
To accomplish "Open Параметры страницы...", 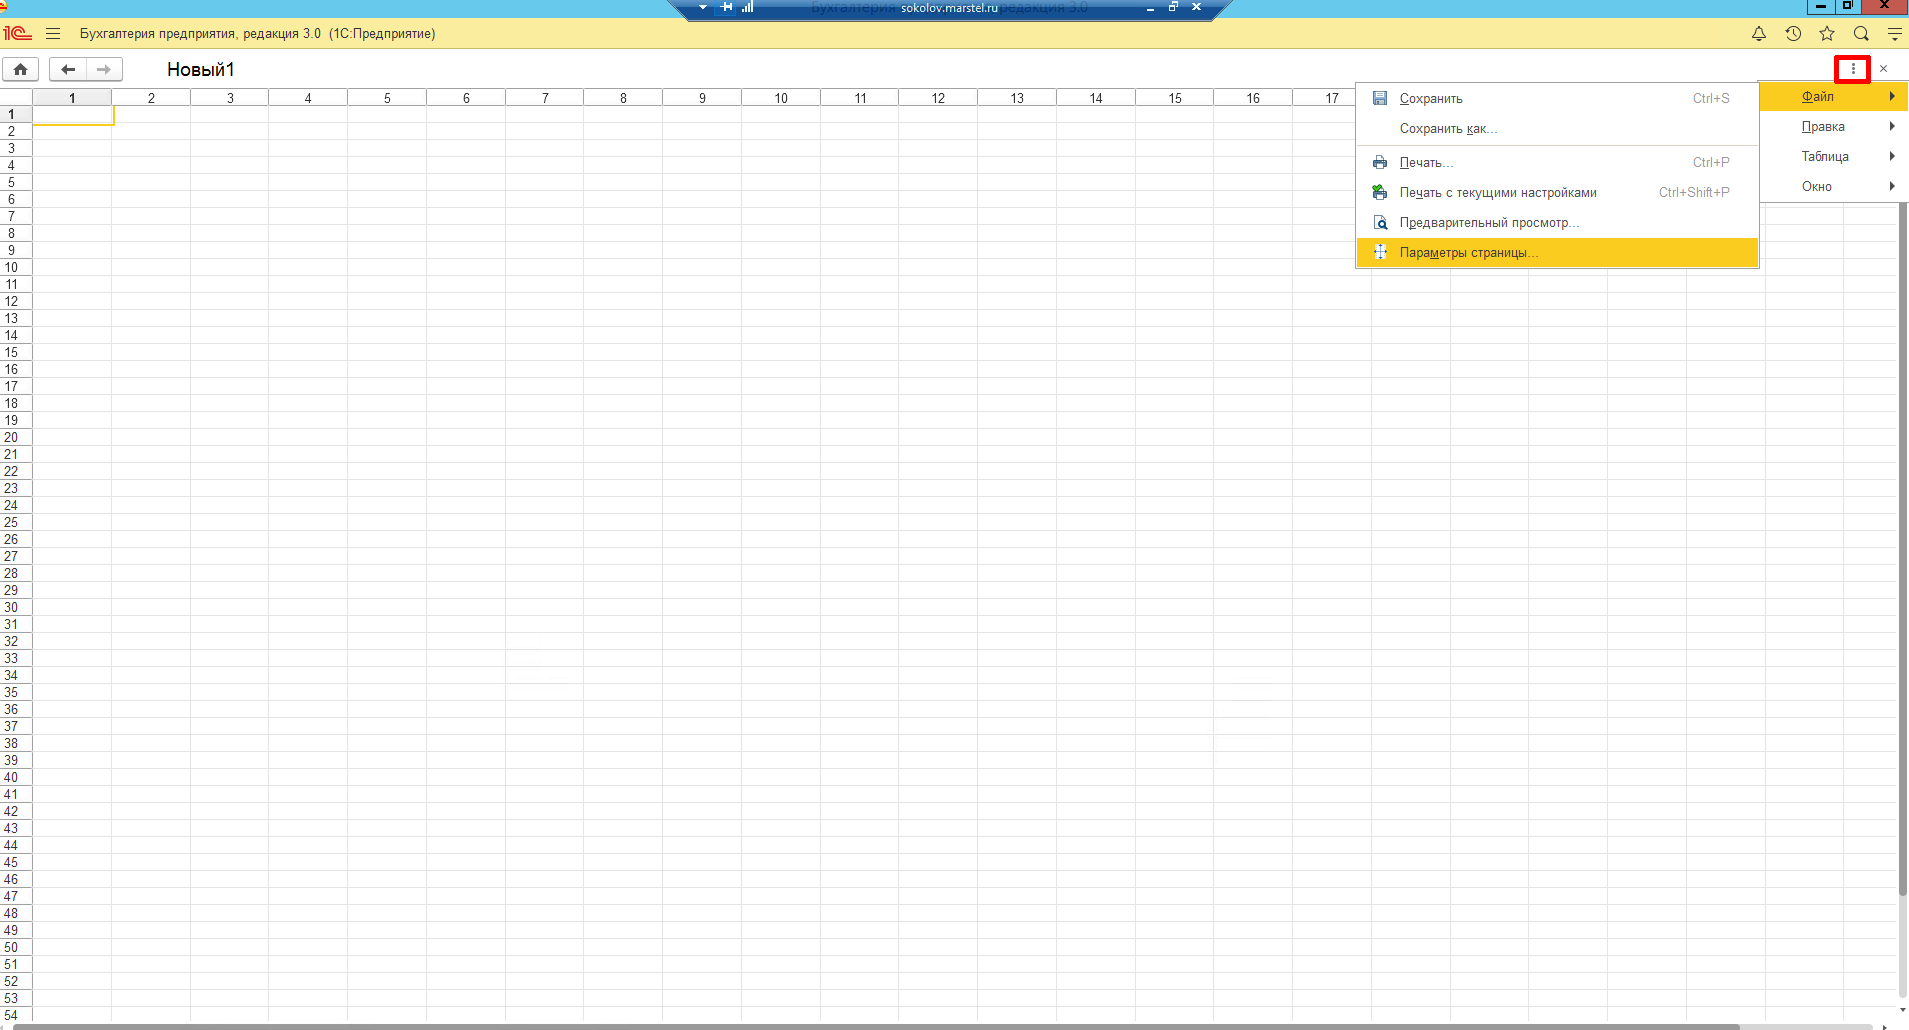I will pos(1557,252).
